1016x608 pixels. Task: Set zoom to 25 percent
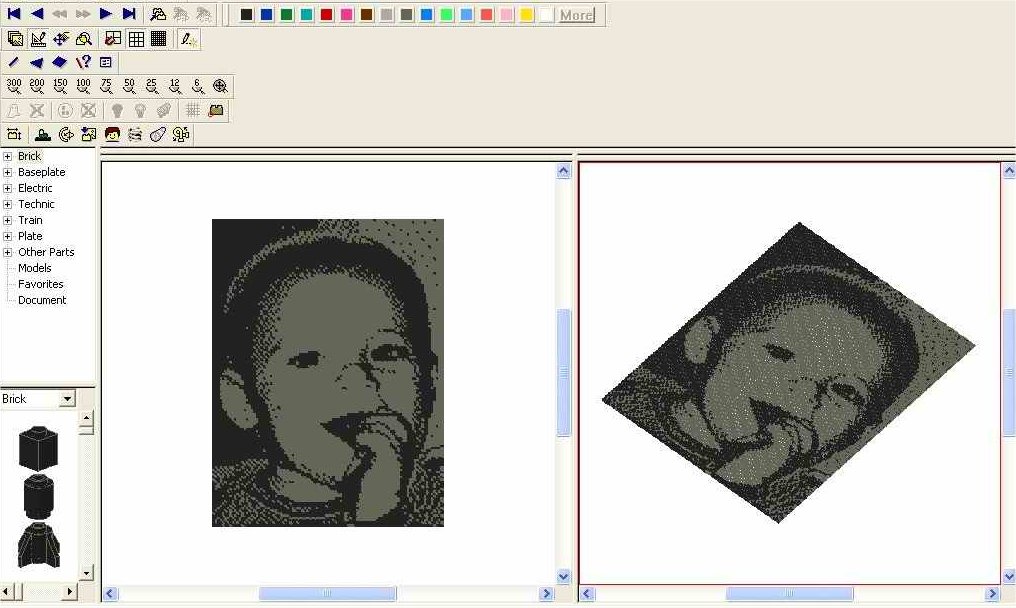pos(152,86)
